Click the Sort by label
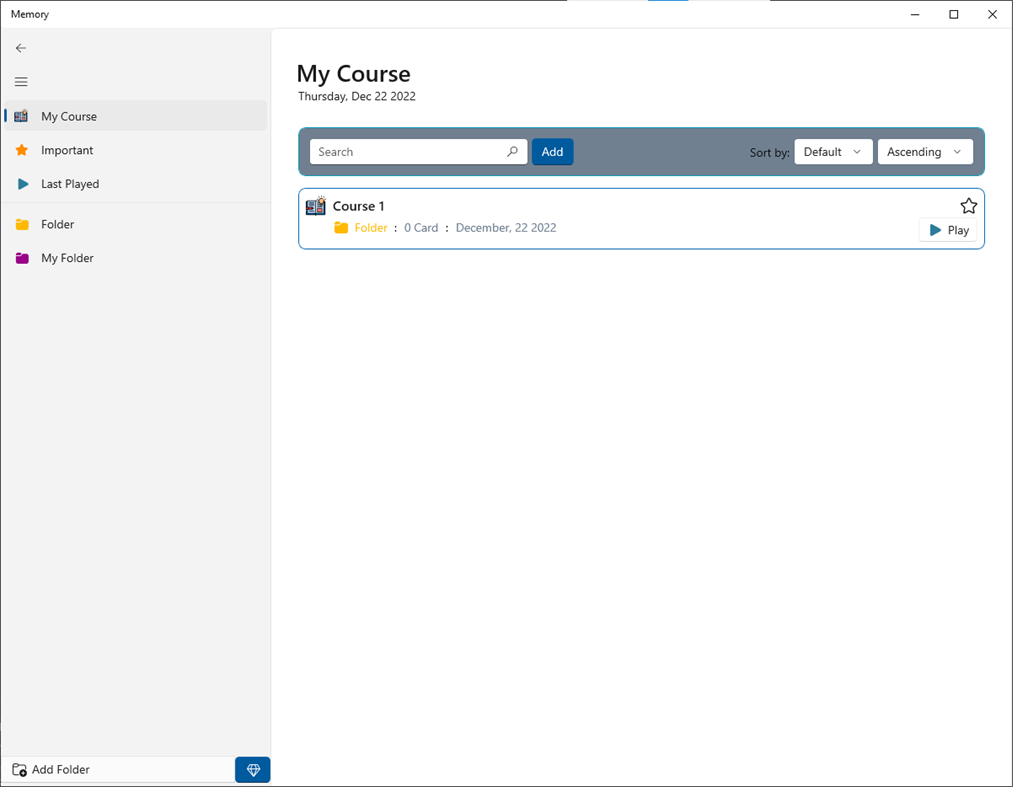Image resolution: width=1013 pixels, height=787 pixels. pyautogui.click(x=769, y=152)
